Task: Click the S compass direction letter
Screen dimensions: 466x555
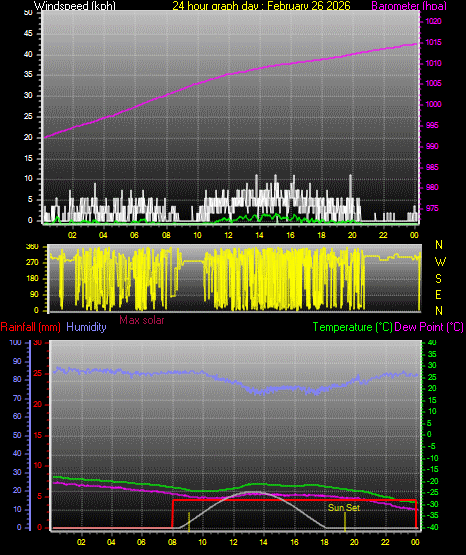Action: (438, 279)
